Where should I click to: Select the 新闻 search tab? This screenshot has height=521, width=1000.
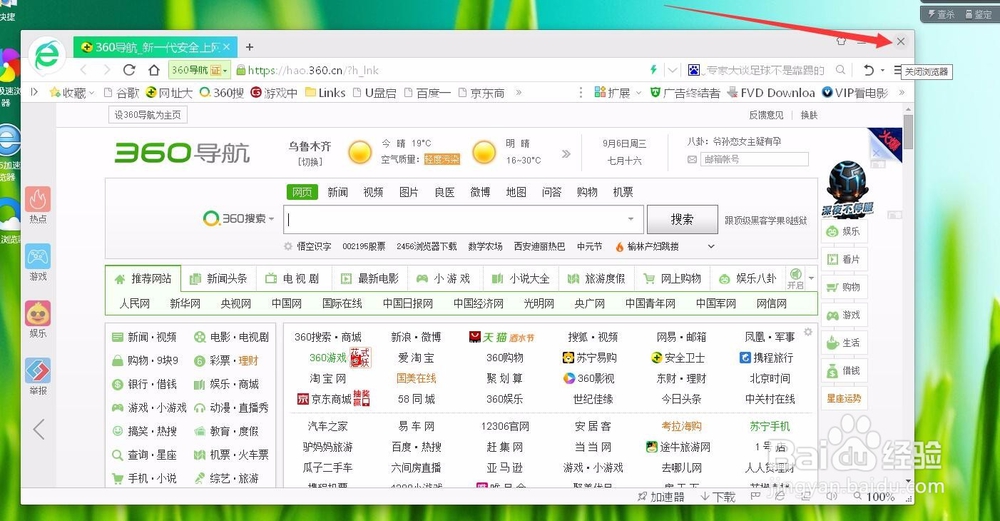(337, 192)
